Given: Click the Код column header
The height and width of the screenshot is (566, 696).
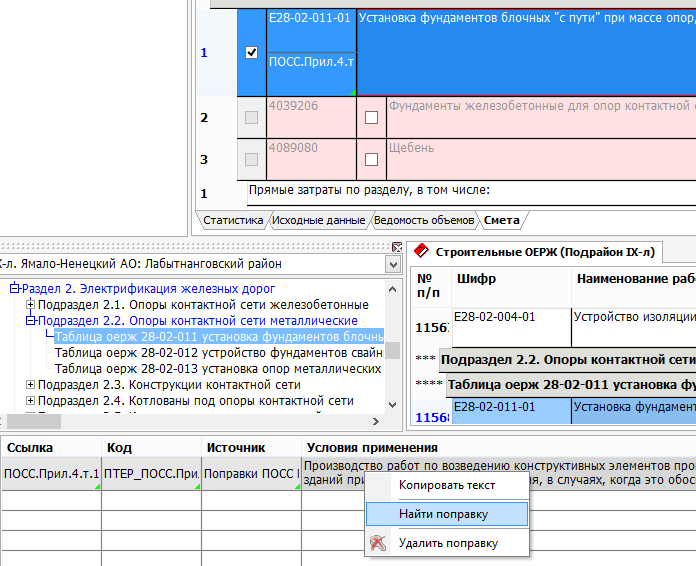Looking at the screenshot, I should click(151, 447).
